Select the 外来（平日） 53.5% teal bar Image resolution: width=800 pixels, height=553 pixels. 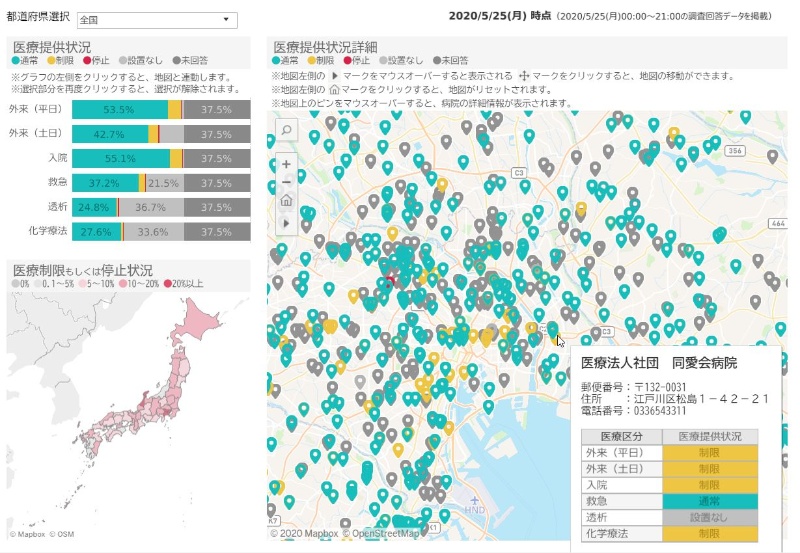click(x=119, y=110)
